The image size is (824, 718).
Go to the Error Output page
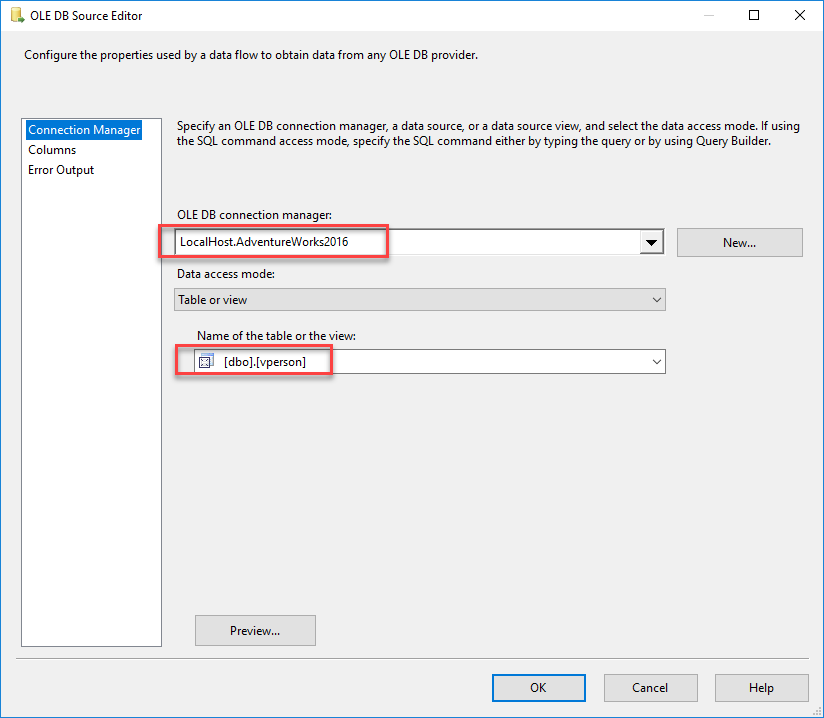[x=61, y=170]
